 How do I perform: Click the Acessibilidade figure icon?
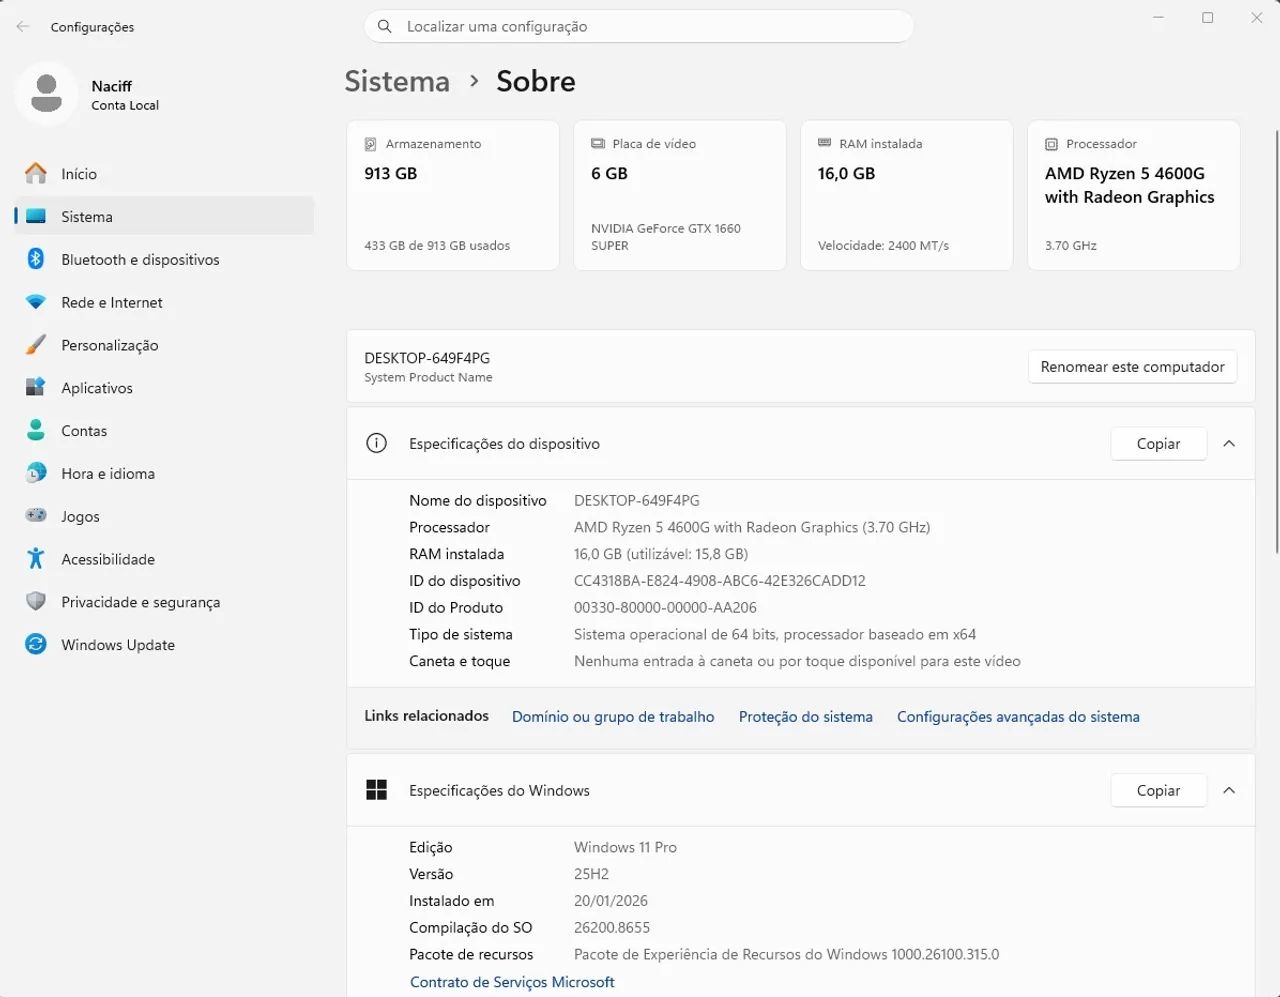[x=36, y=559]
